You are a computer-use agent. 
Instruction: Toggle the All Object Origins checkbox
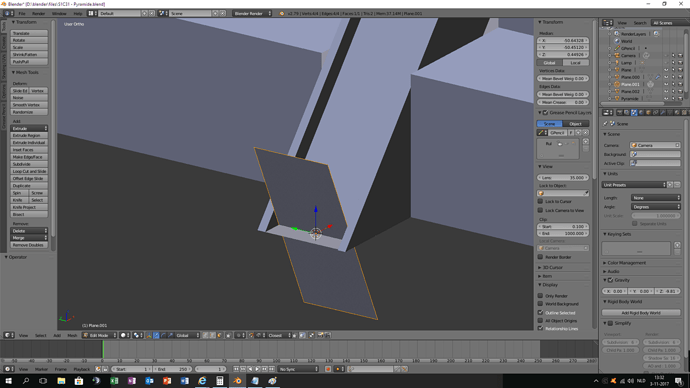point(540,320)
